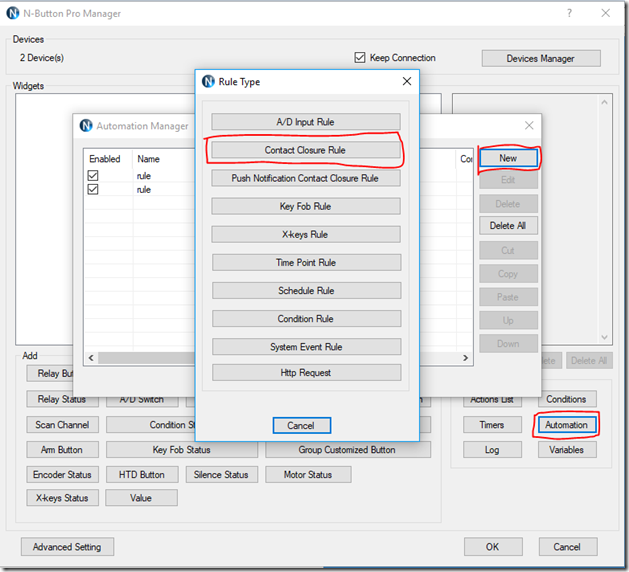Select Contact Closure Rule
The image size is (629, 572).
tap(306, 150)
